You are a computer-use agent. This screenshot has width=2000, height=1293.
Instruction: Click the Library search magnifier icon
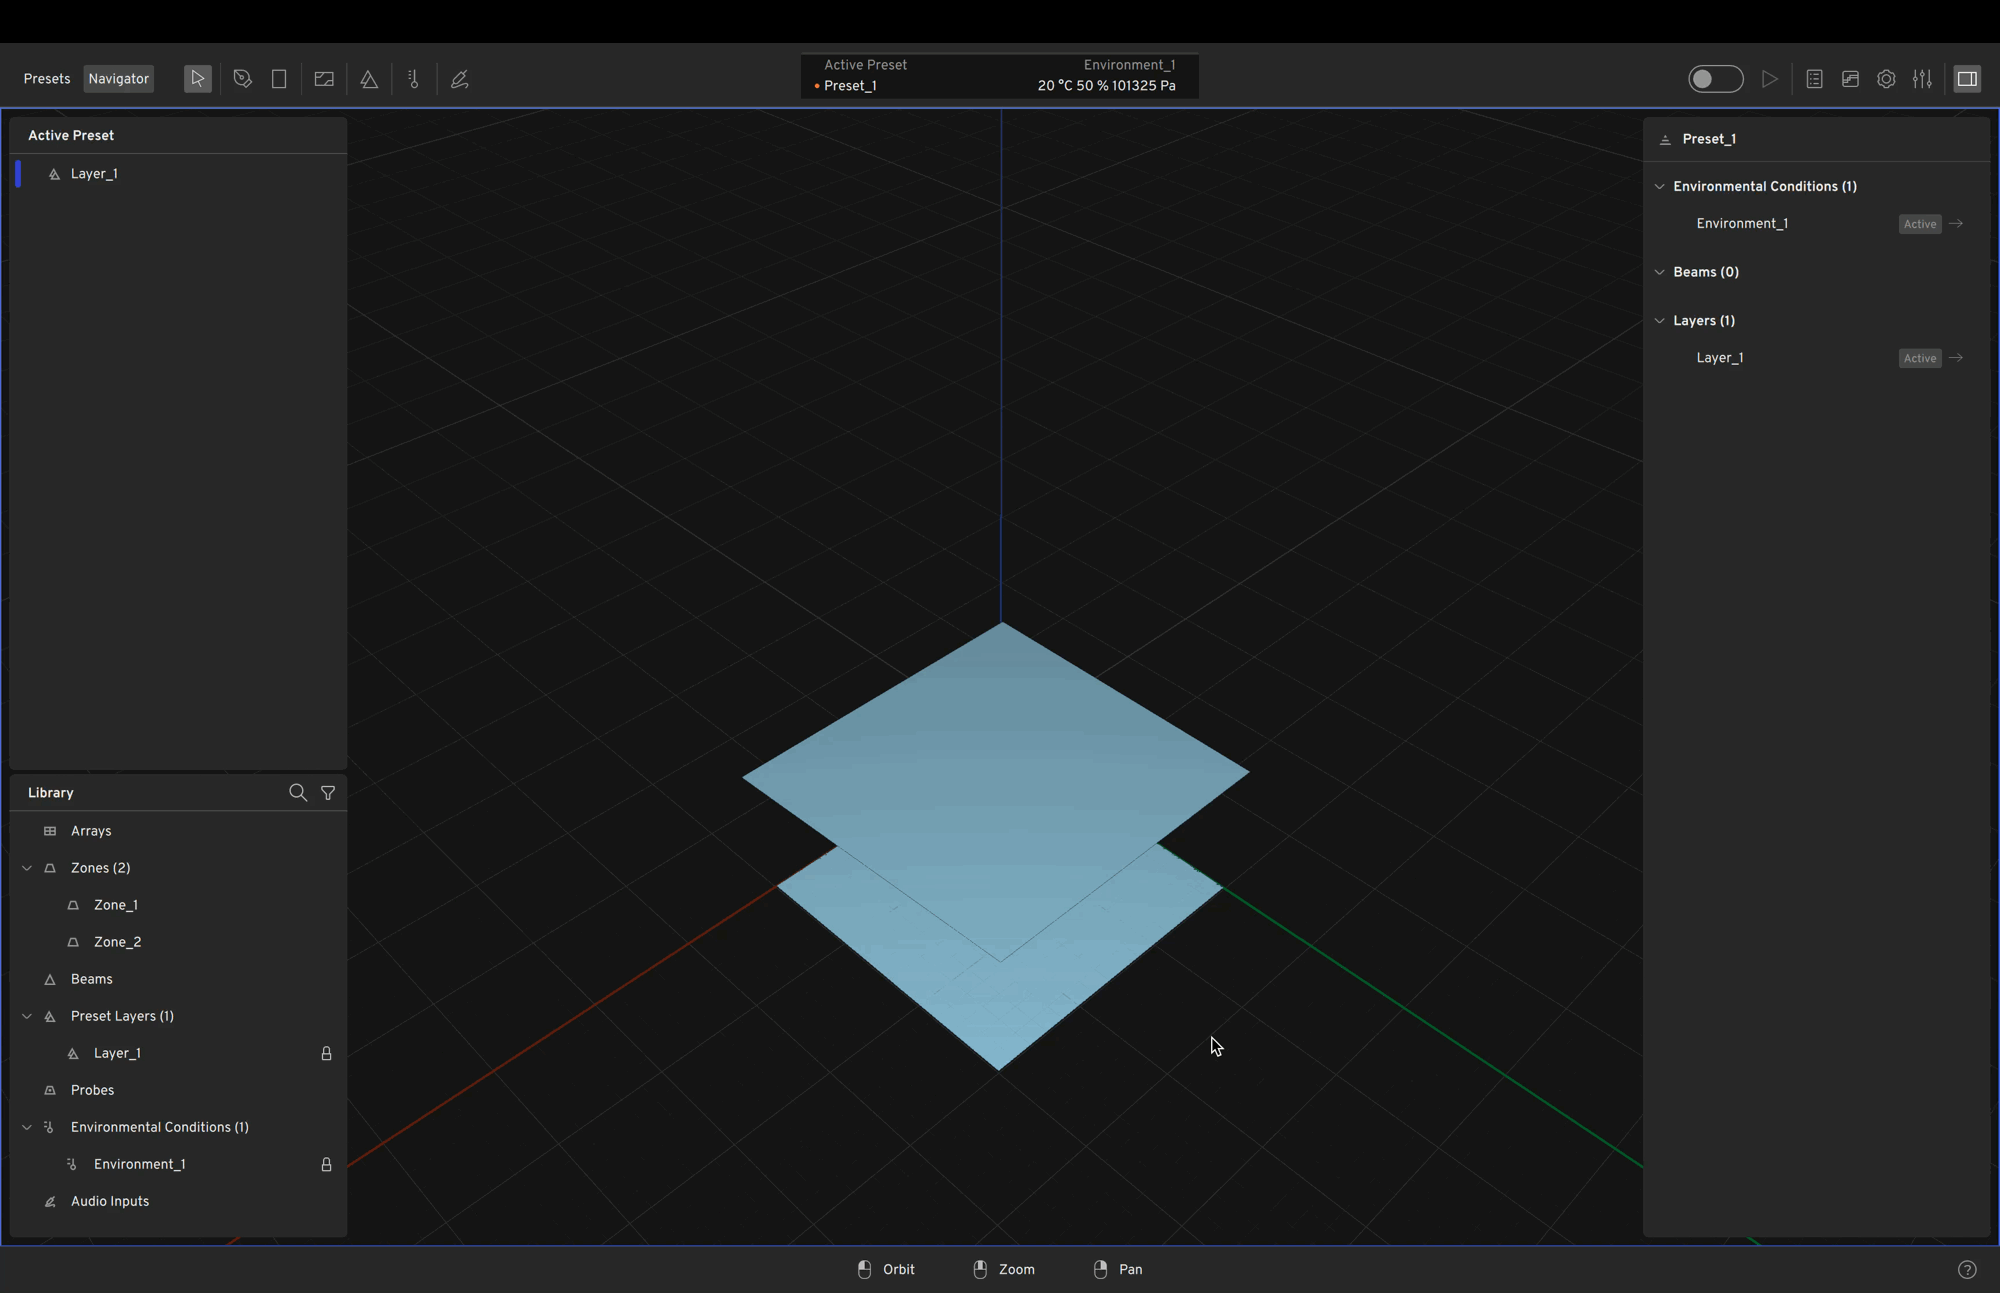[297, 793]
